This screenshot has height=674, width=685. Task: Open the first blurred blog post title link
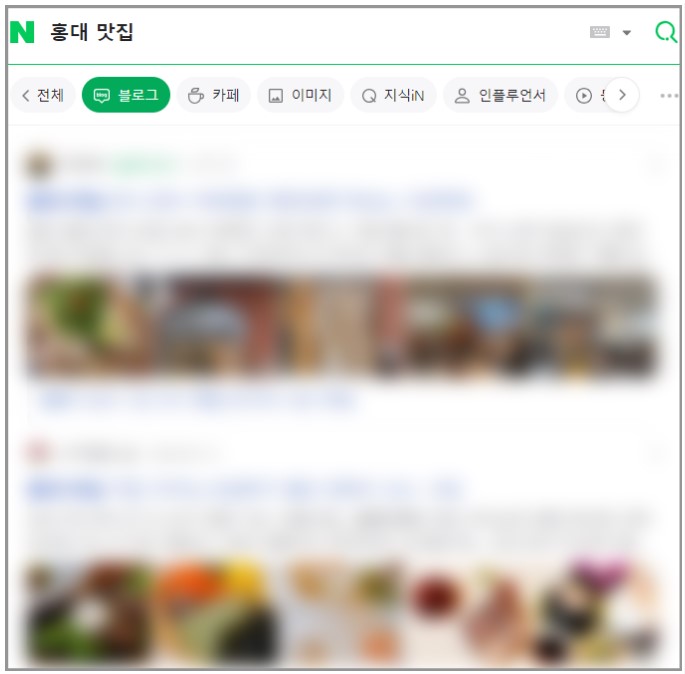click(251, 200)
